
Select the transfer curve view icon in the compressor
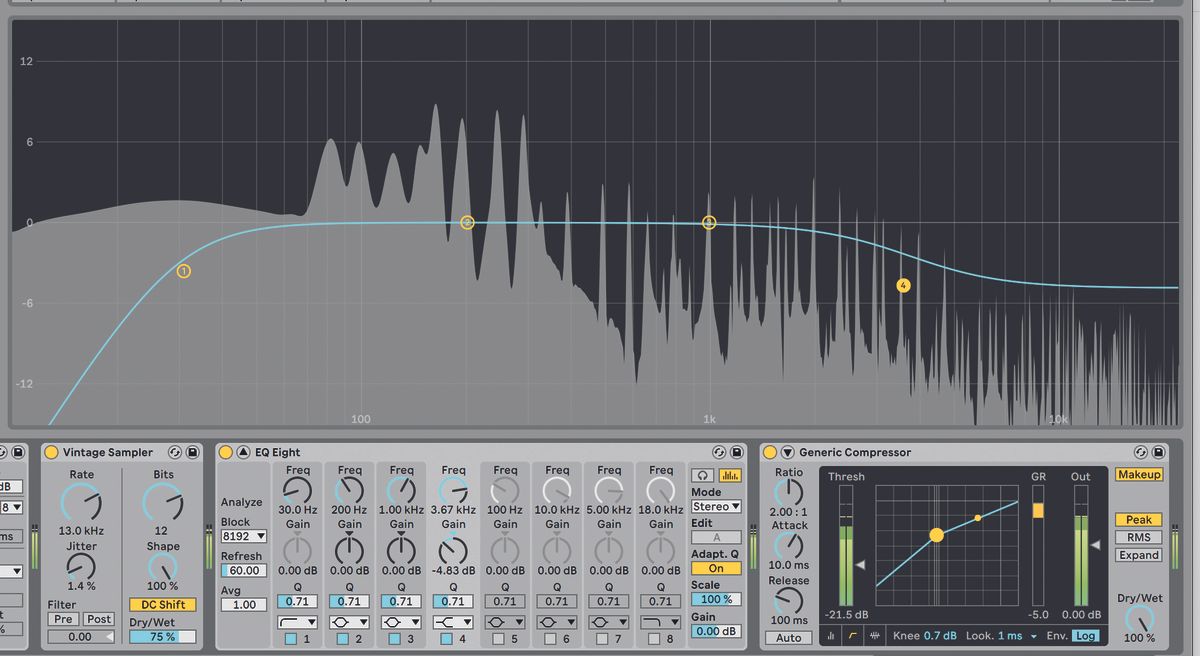click(852, 634)
